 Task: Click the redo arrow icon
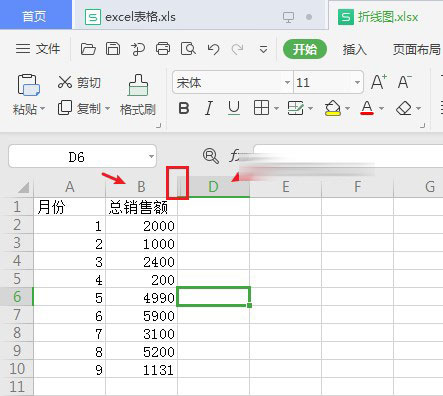click(x=237, y=49)
